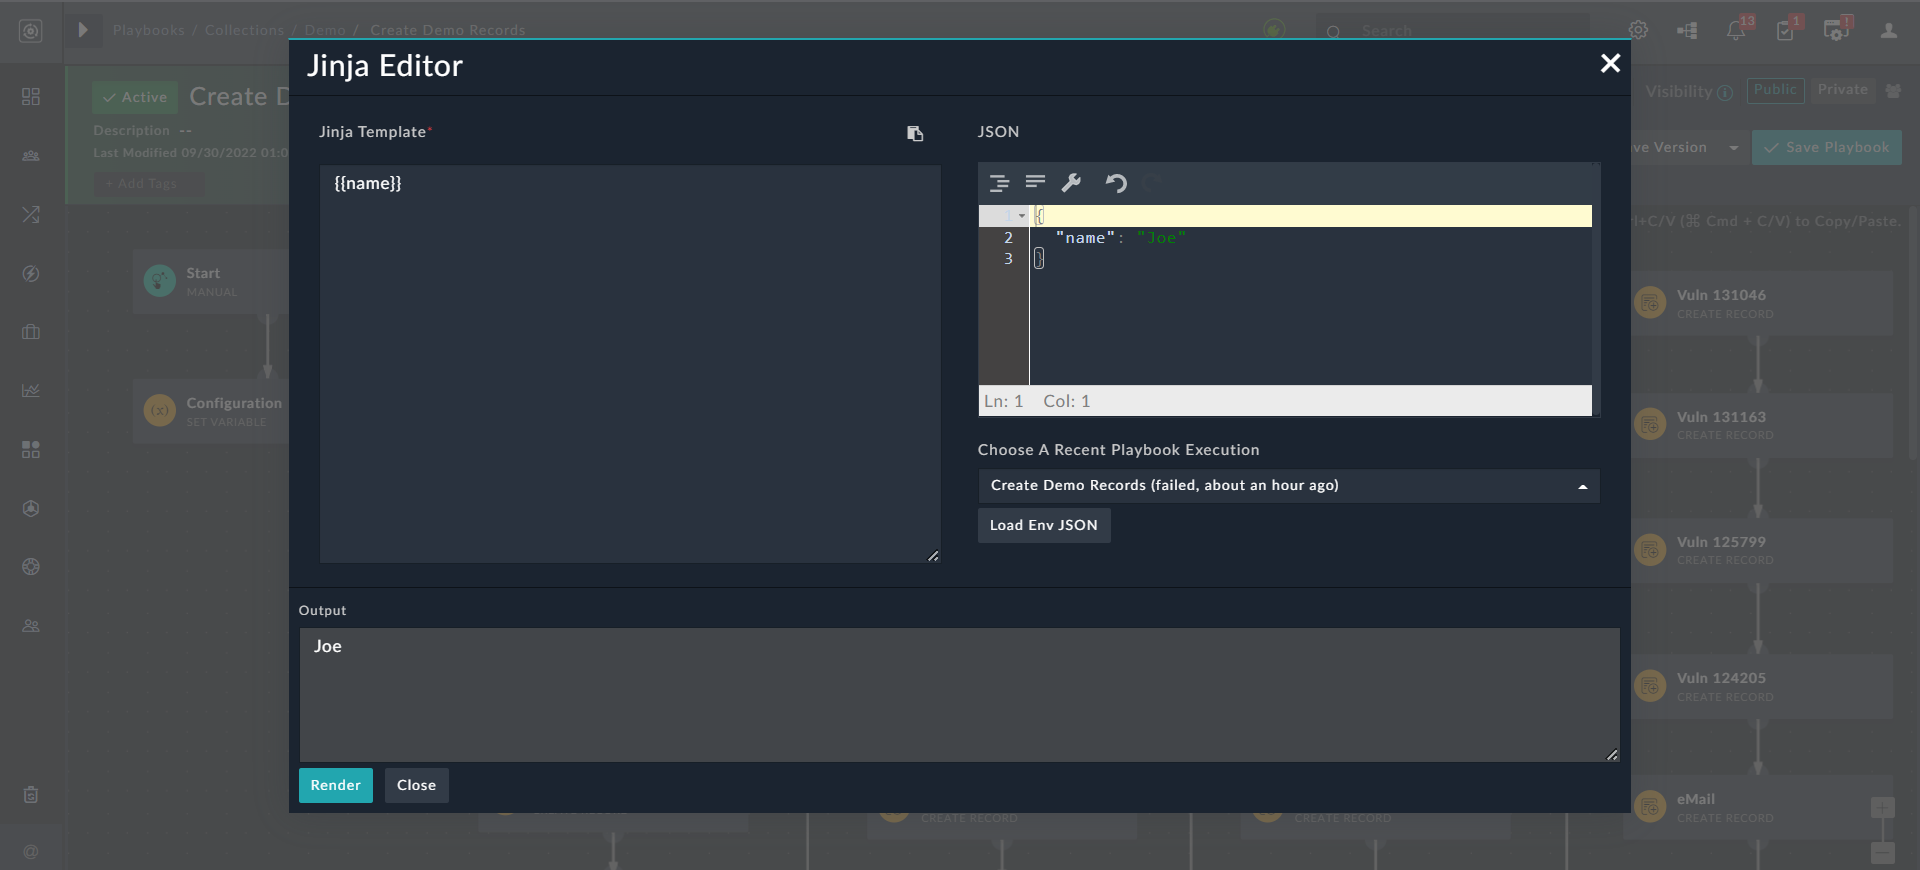The image size is (1920, 870).
Task: Click the "Joe" value in JSON editor
Action: pos(1161,238)
